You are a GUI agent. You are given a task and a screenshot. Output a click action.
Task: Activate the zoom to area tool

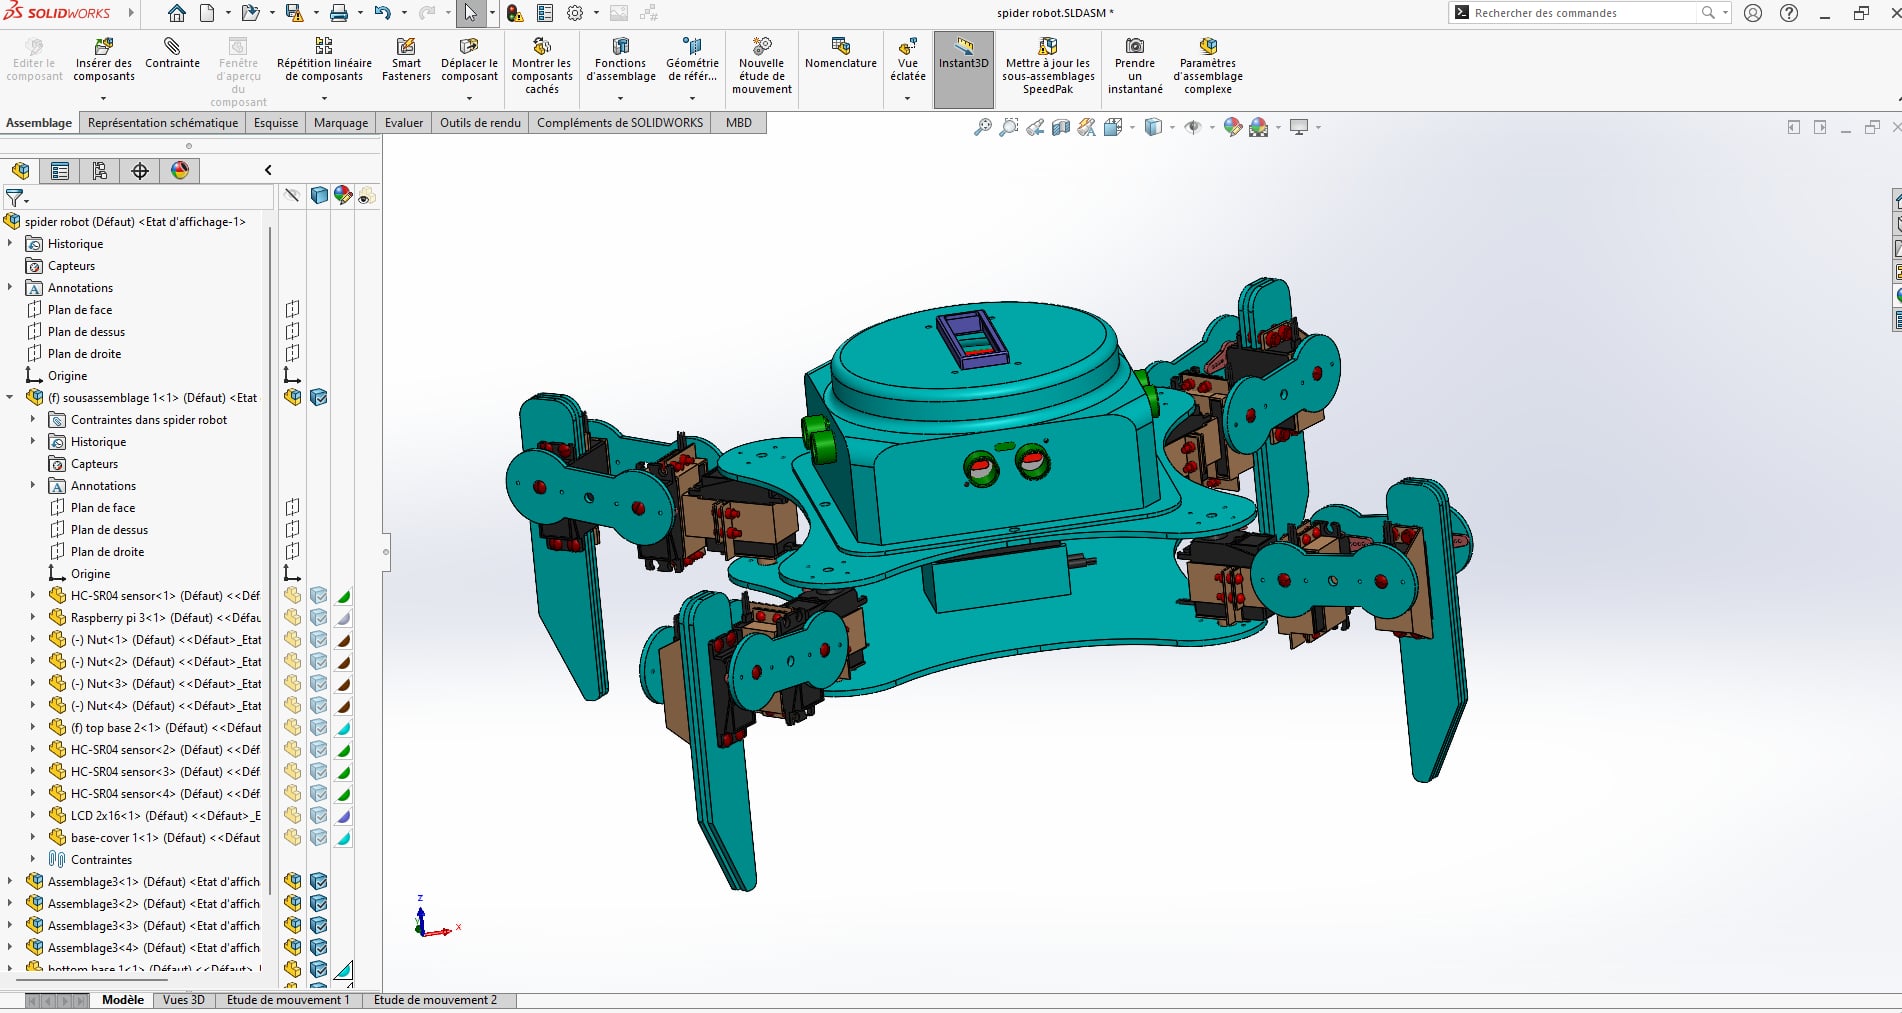tap(1009, 127)
